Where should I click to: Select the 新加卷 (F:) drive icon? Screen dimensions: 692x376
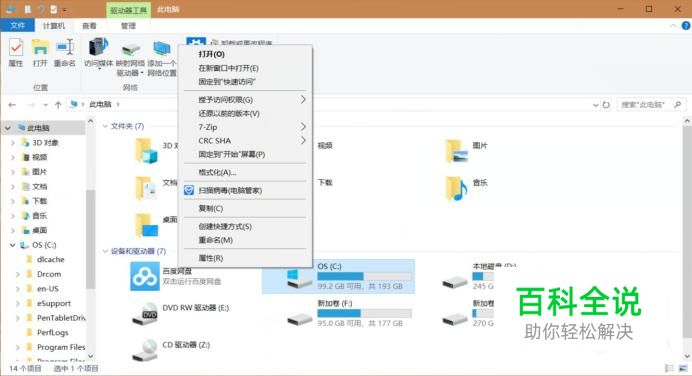point(300,319)
